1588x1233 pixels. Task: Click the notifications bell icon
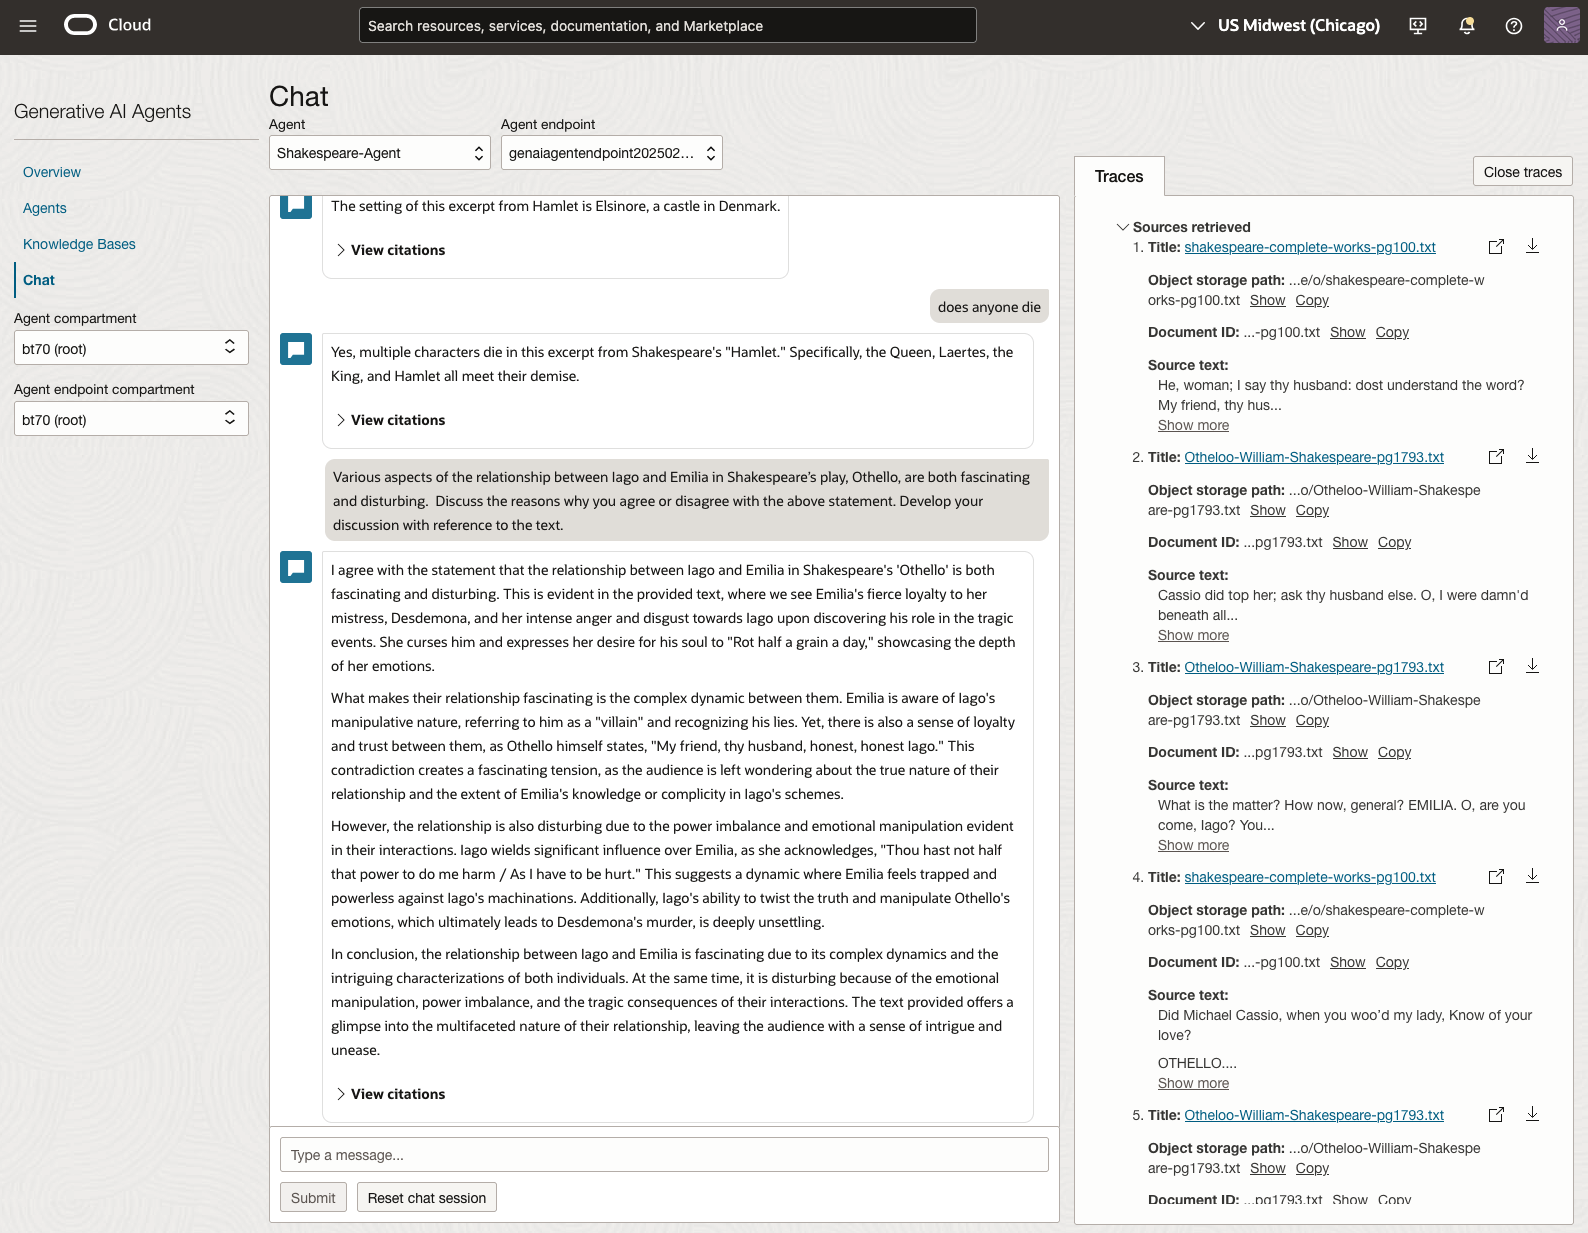(1466, 26)
